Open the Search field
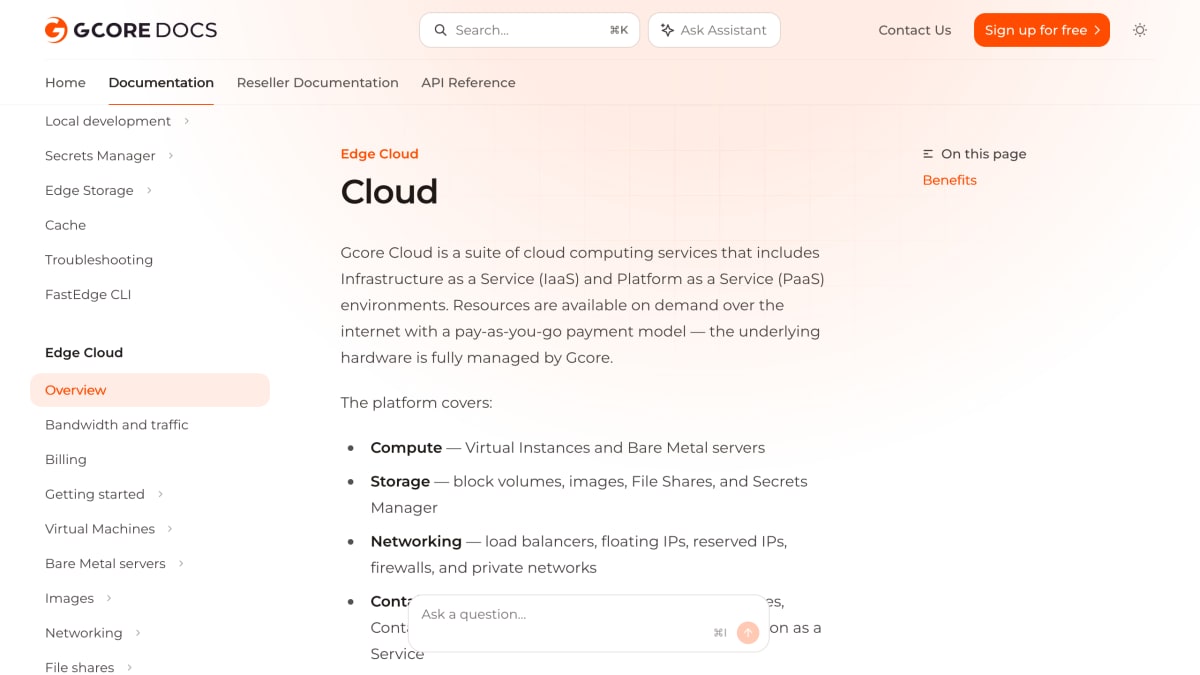1200x675 pixels. (529, 30)
